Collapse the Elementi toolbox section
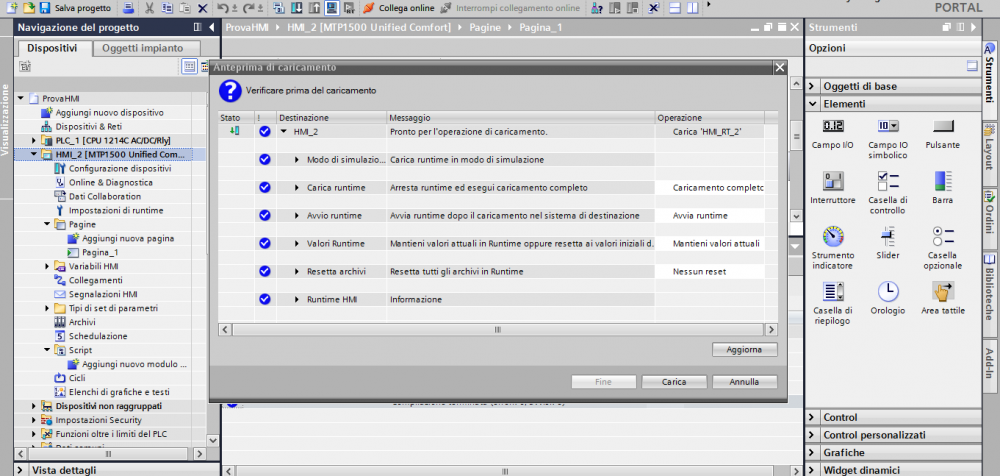Viewport: 1000px width, 476px height. 812,103
